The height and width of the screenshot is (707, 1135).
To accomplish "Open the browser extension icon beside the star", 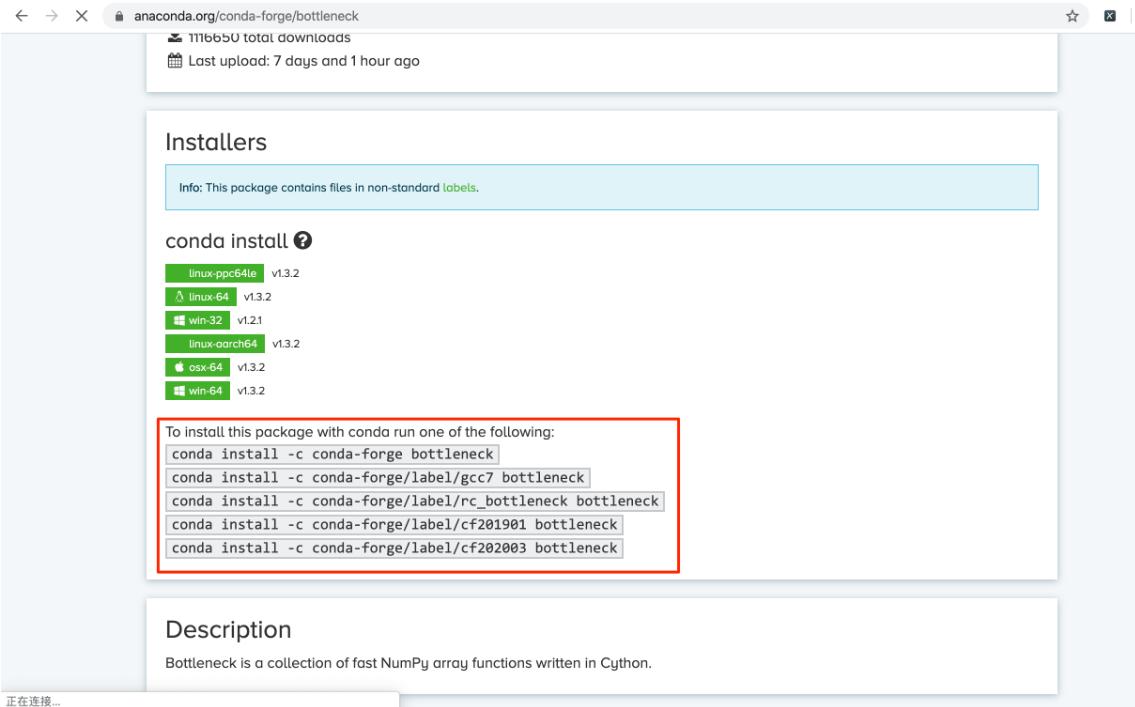I will pos(1110,16).
